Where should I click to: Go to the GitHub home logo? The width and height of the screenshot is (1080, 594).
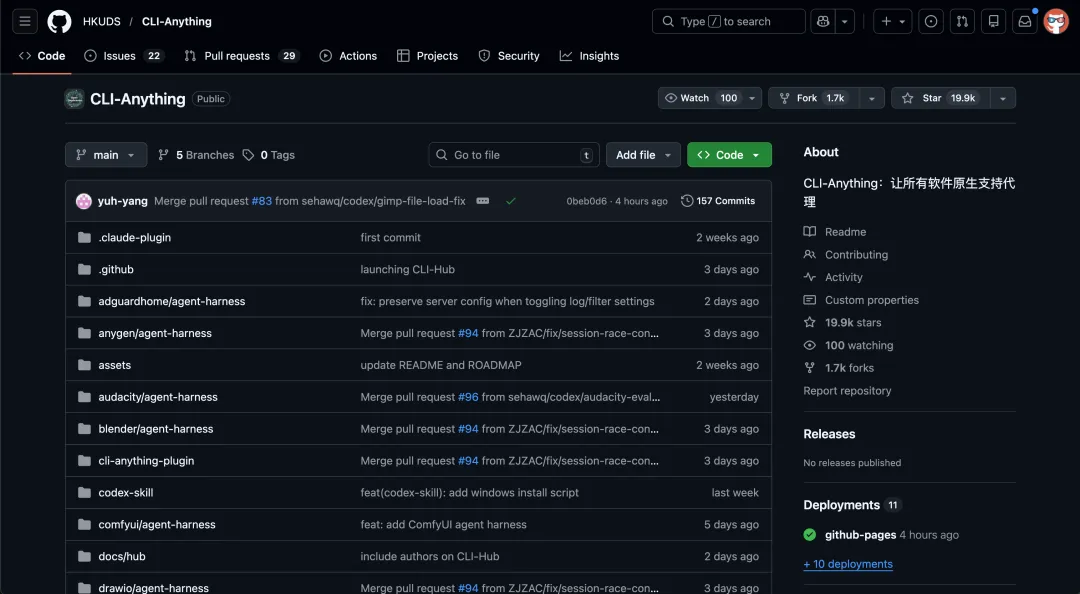tap(59, 21)
